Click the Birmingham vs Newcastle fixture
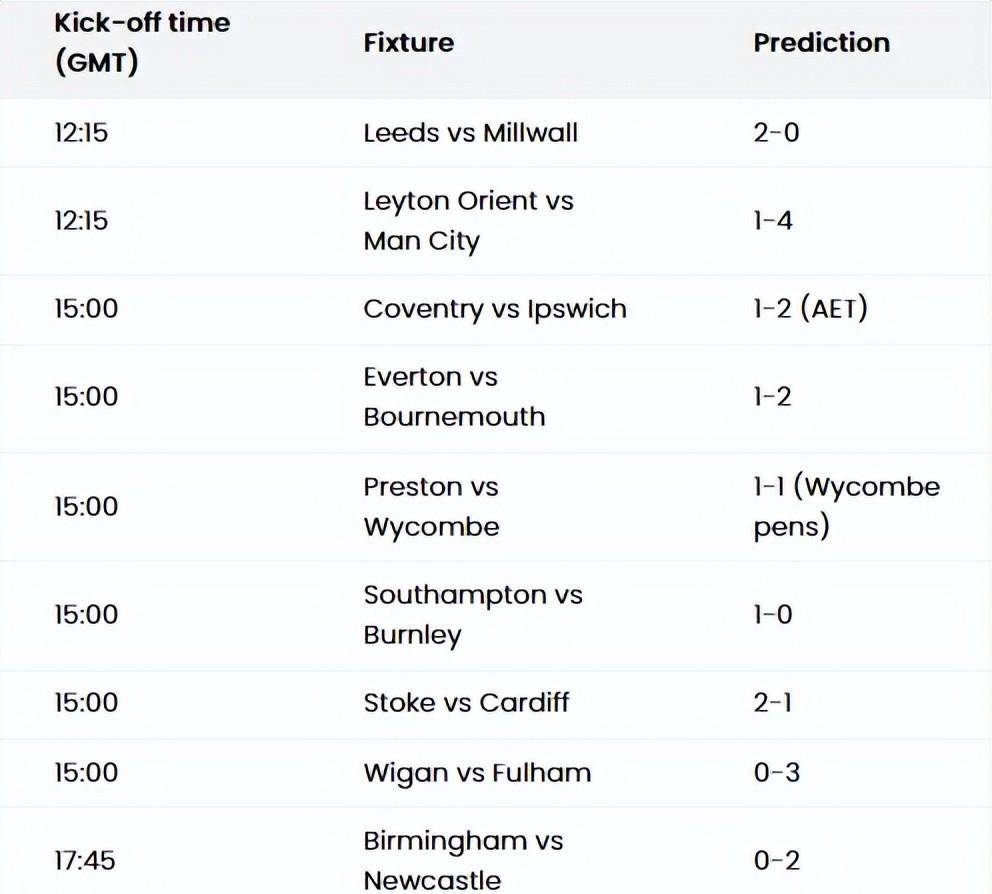 click(463, 861)
